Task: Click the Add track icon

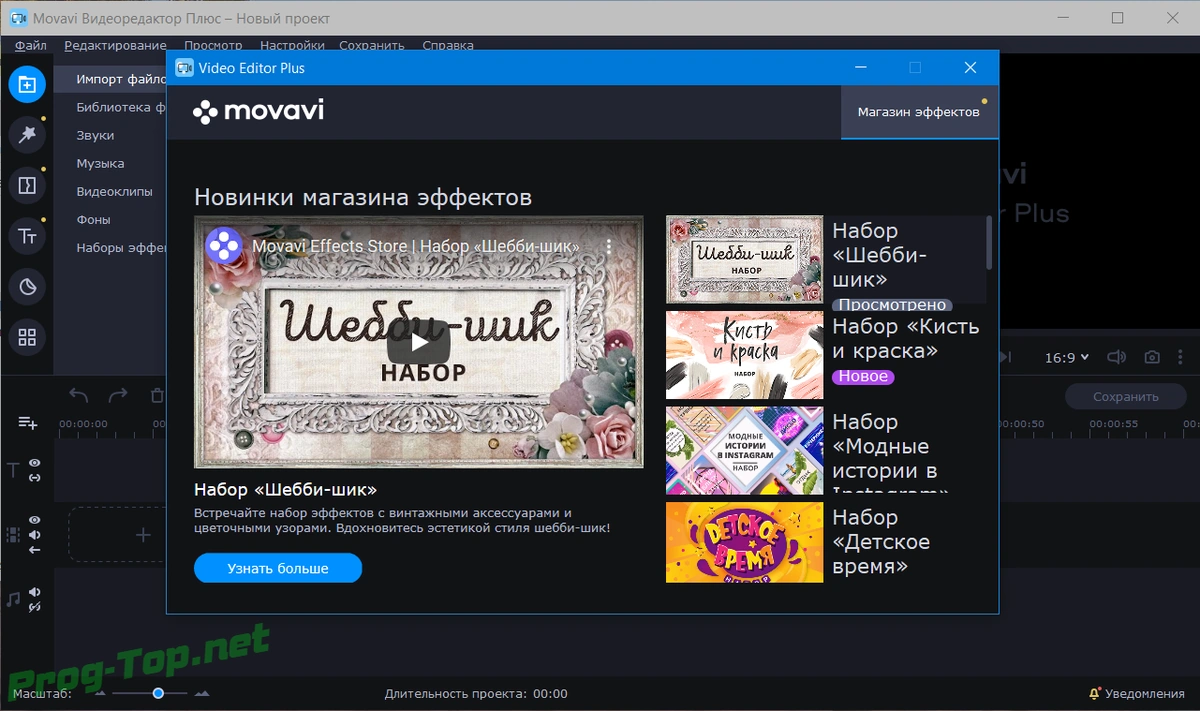Action: [28, 423]
